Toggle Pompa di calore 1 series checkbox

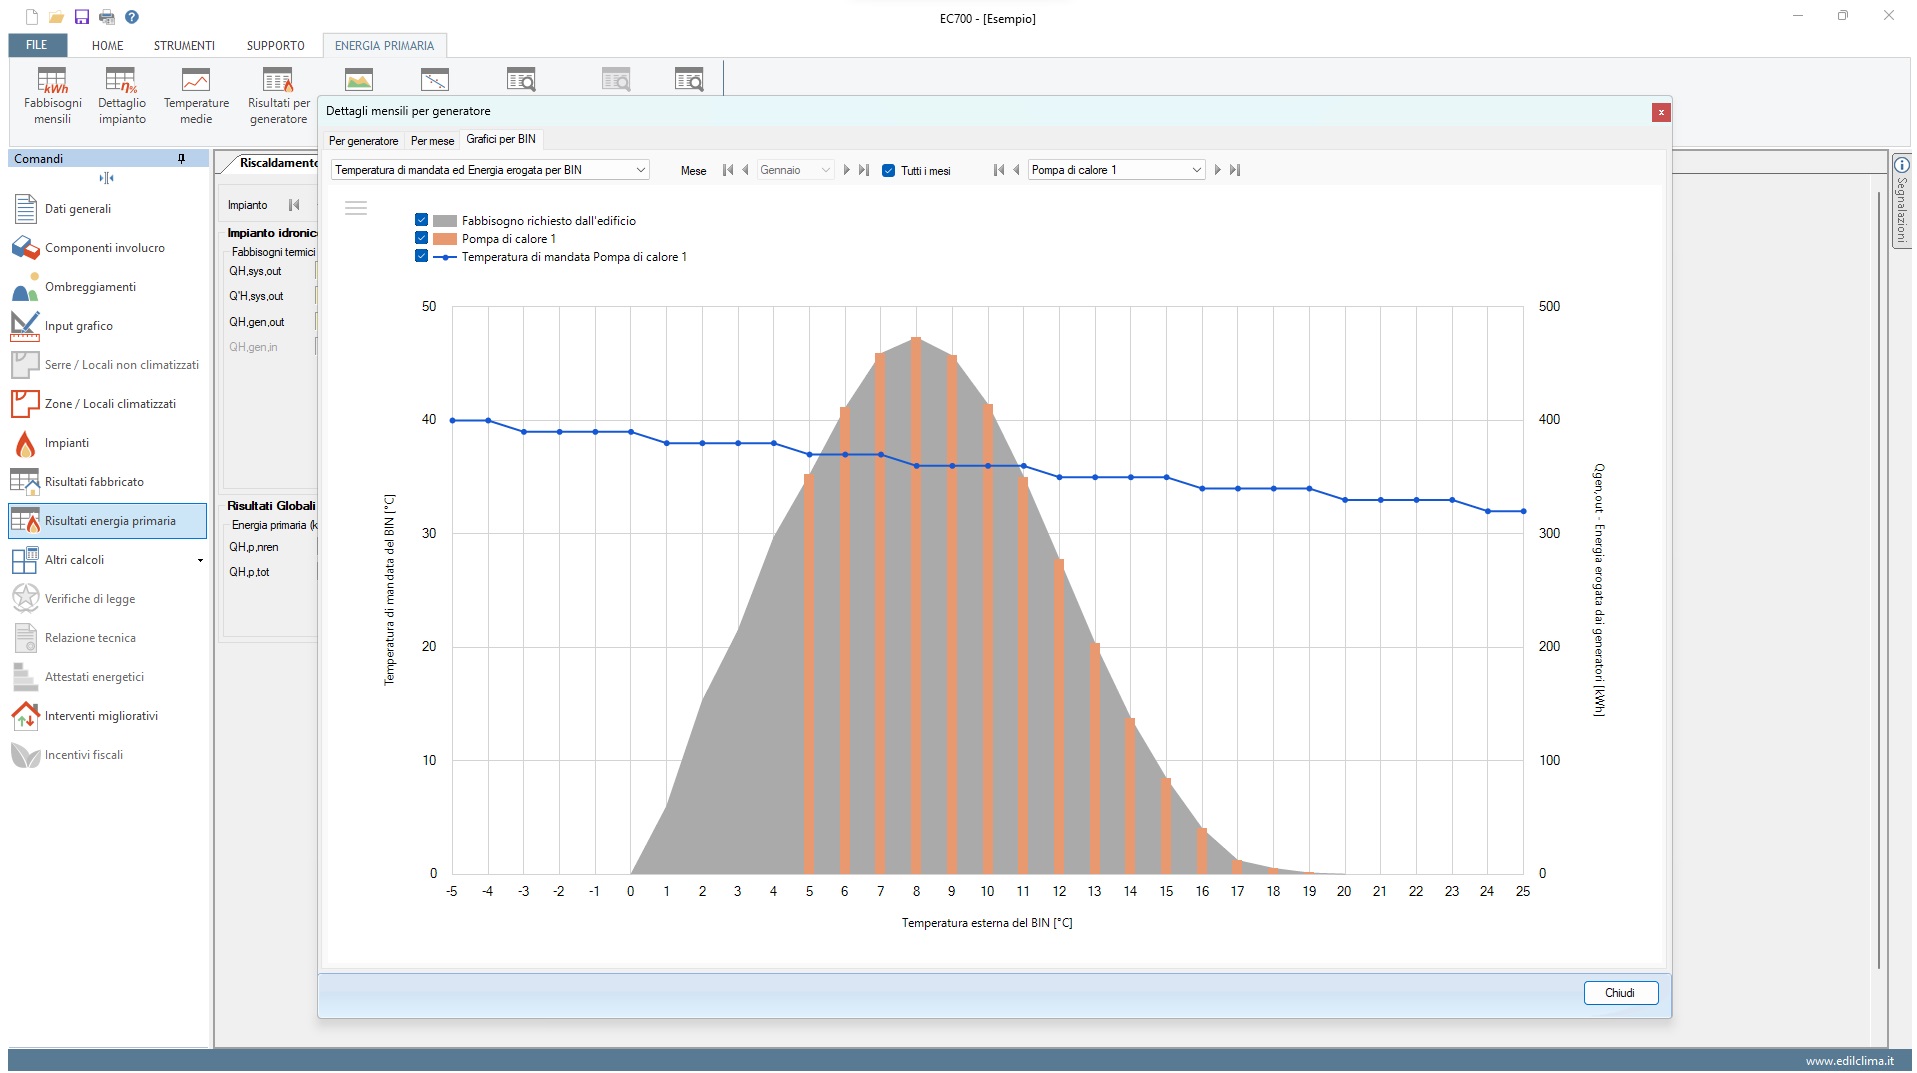421,238
